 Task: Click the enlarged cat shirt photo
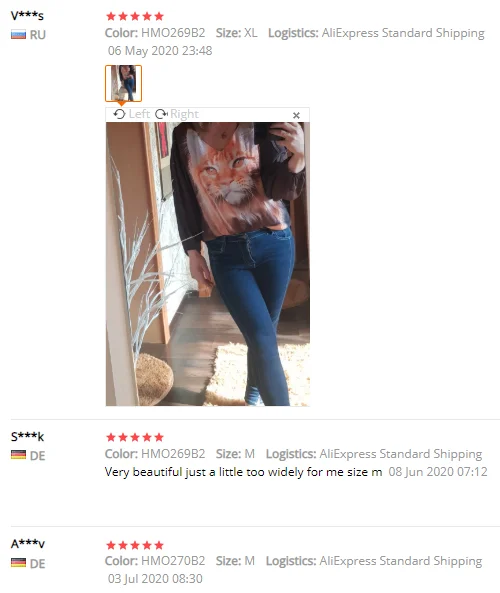pos(208,264)
